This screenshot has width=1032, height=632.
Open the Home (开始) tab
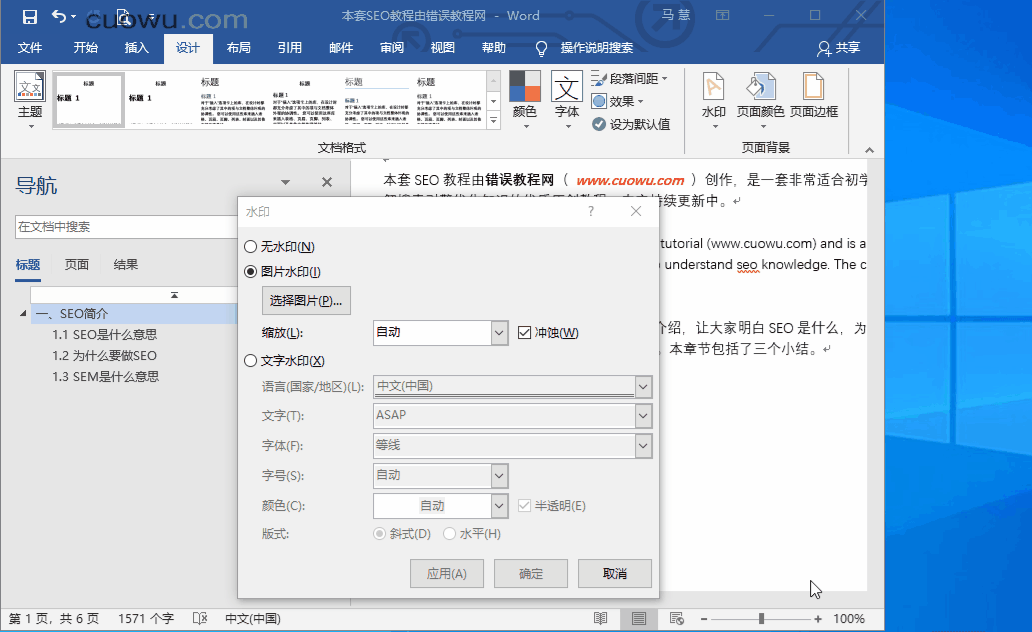[86, 48]
